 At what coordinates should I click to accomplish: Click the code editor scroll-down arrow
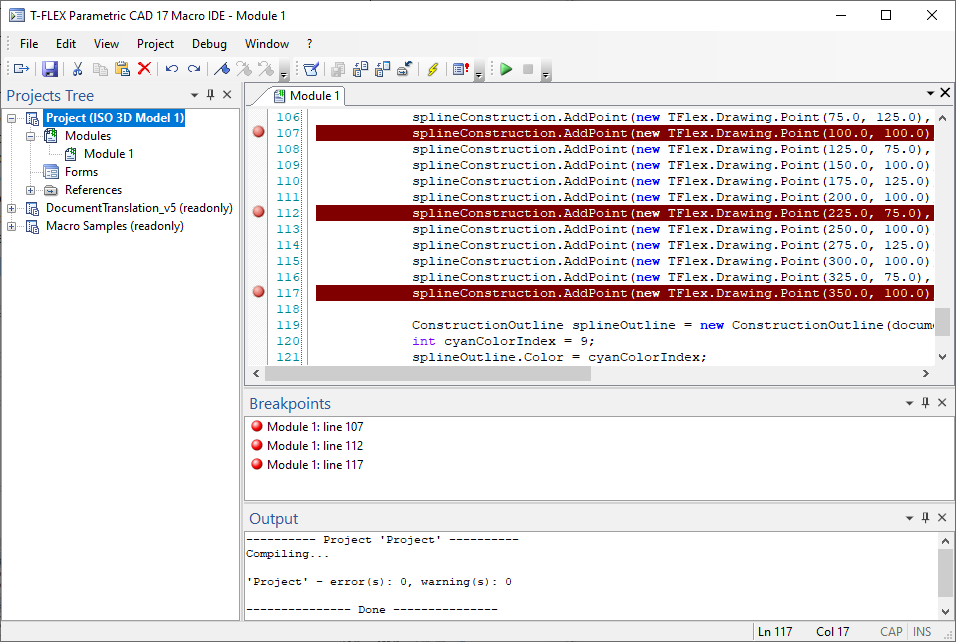click(943, 357)
